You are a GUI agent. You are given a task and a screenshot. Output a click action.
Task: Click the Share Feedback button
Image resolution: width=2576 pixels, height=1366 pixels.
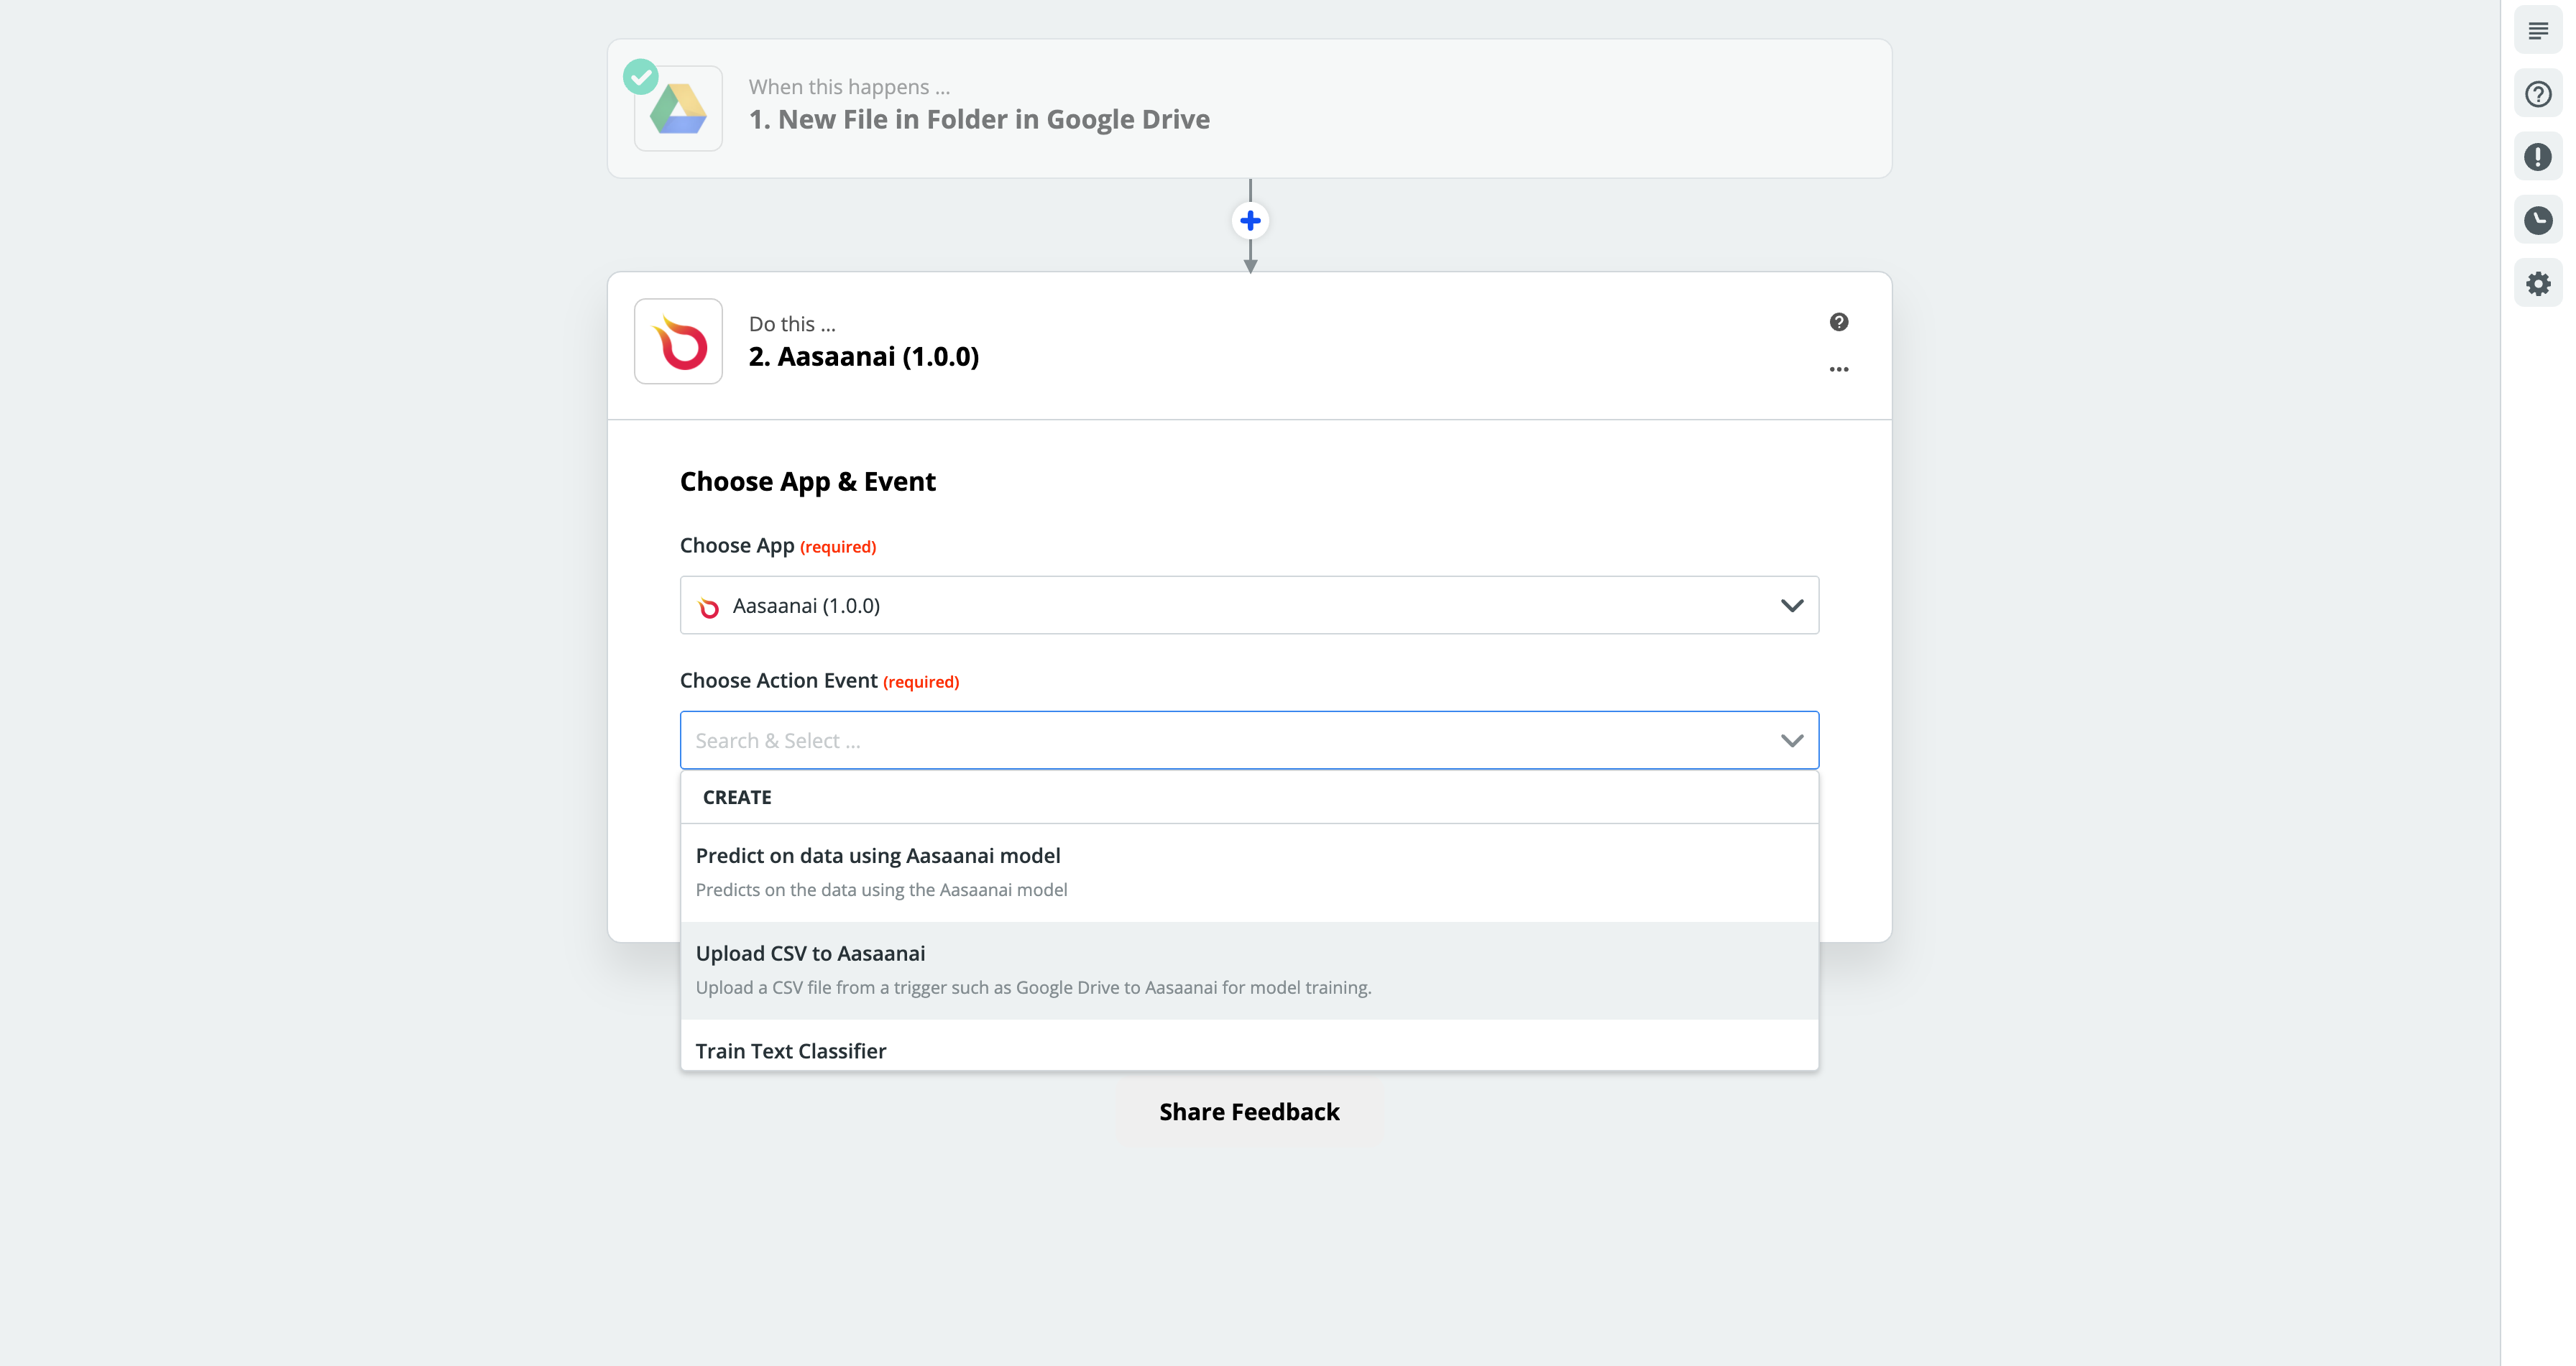click(1249, 1111)
